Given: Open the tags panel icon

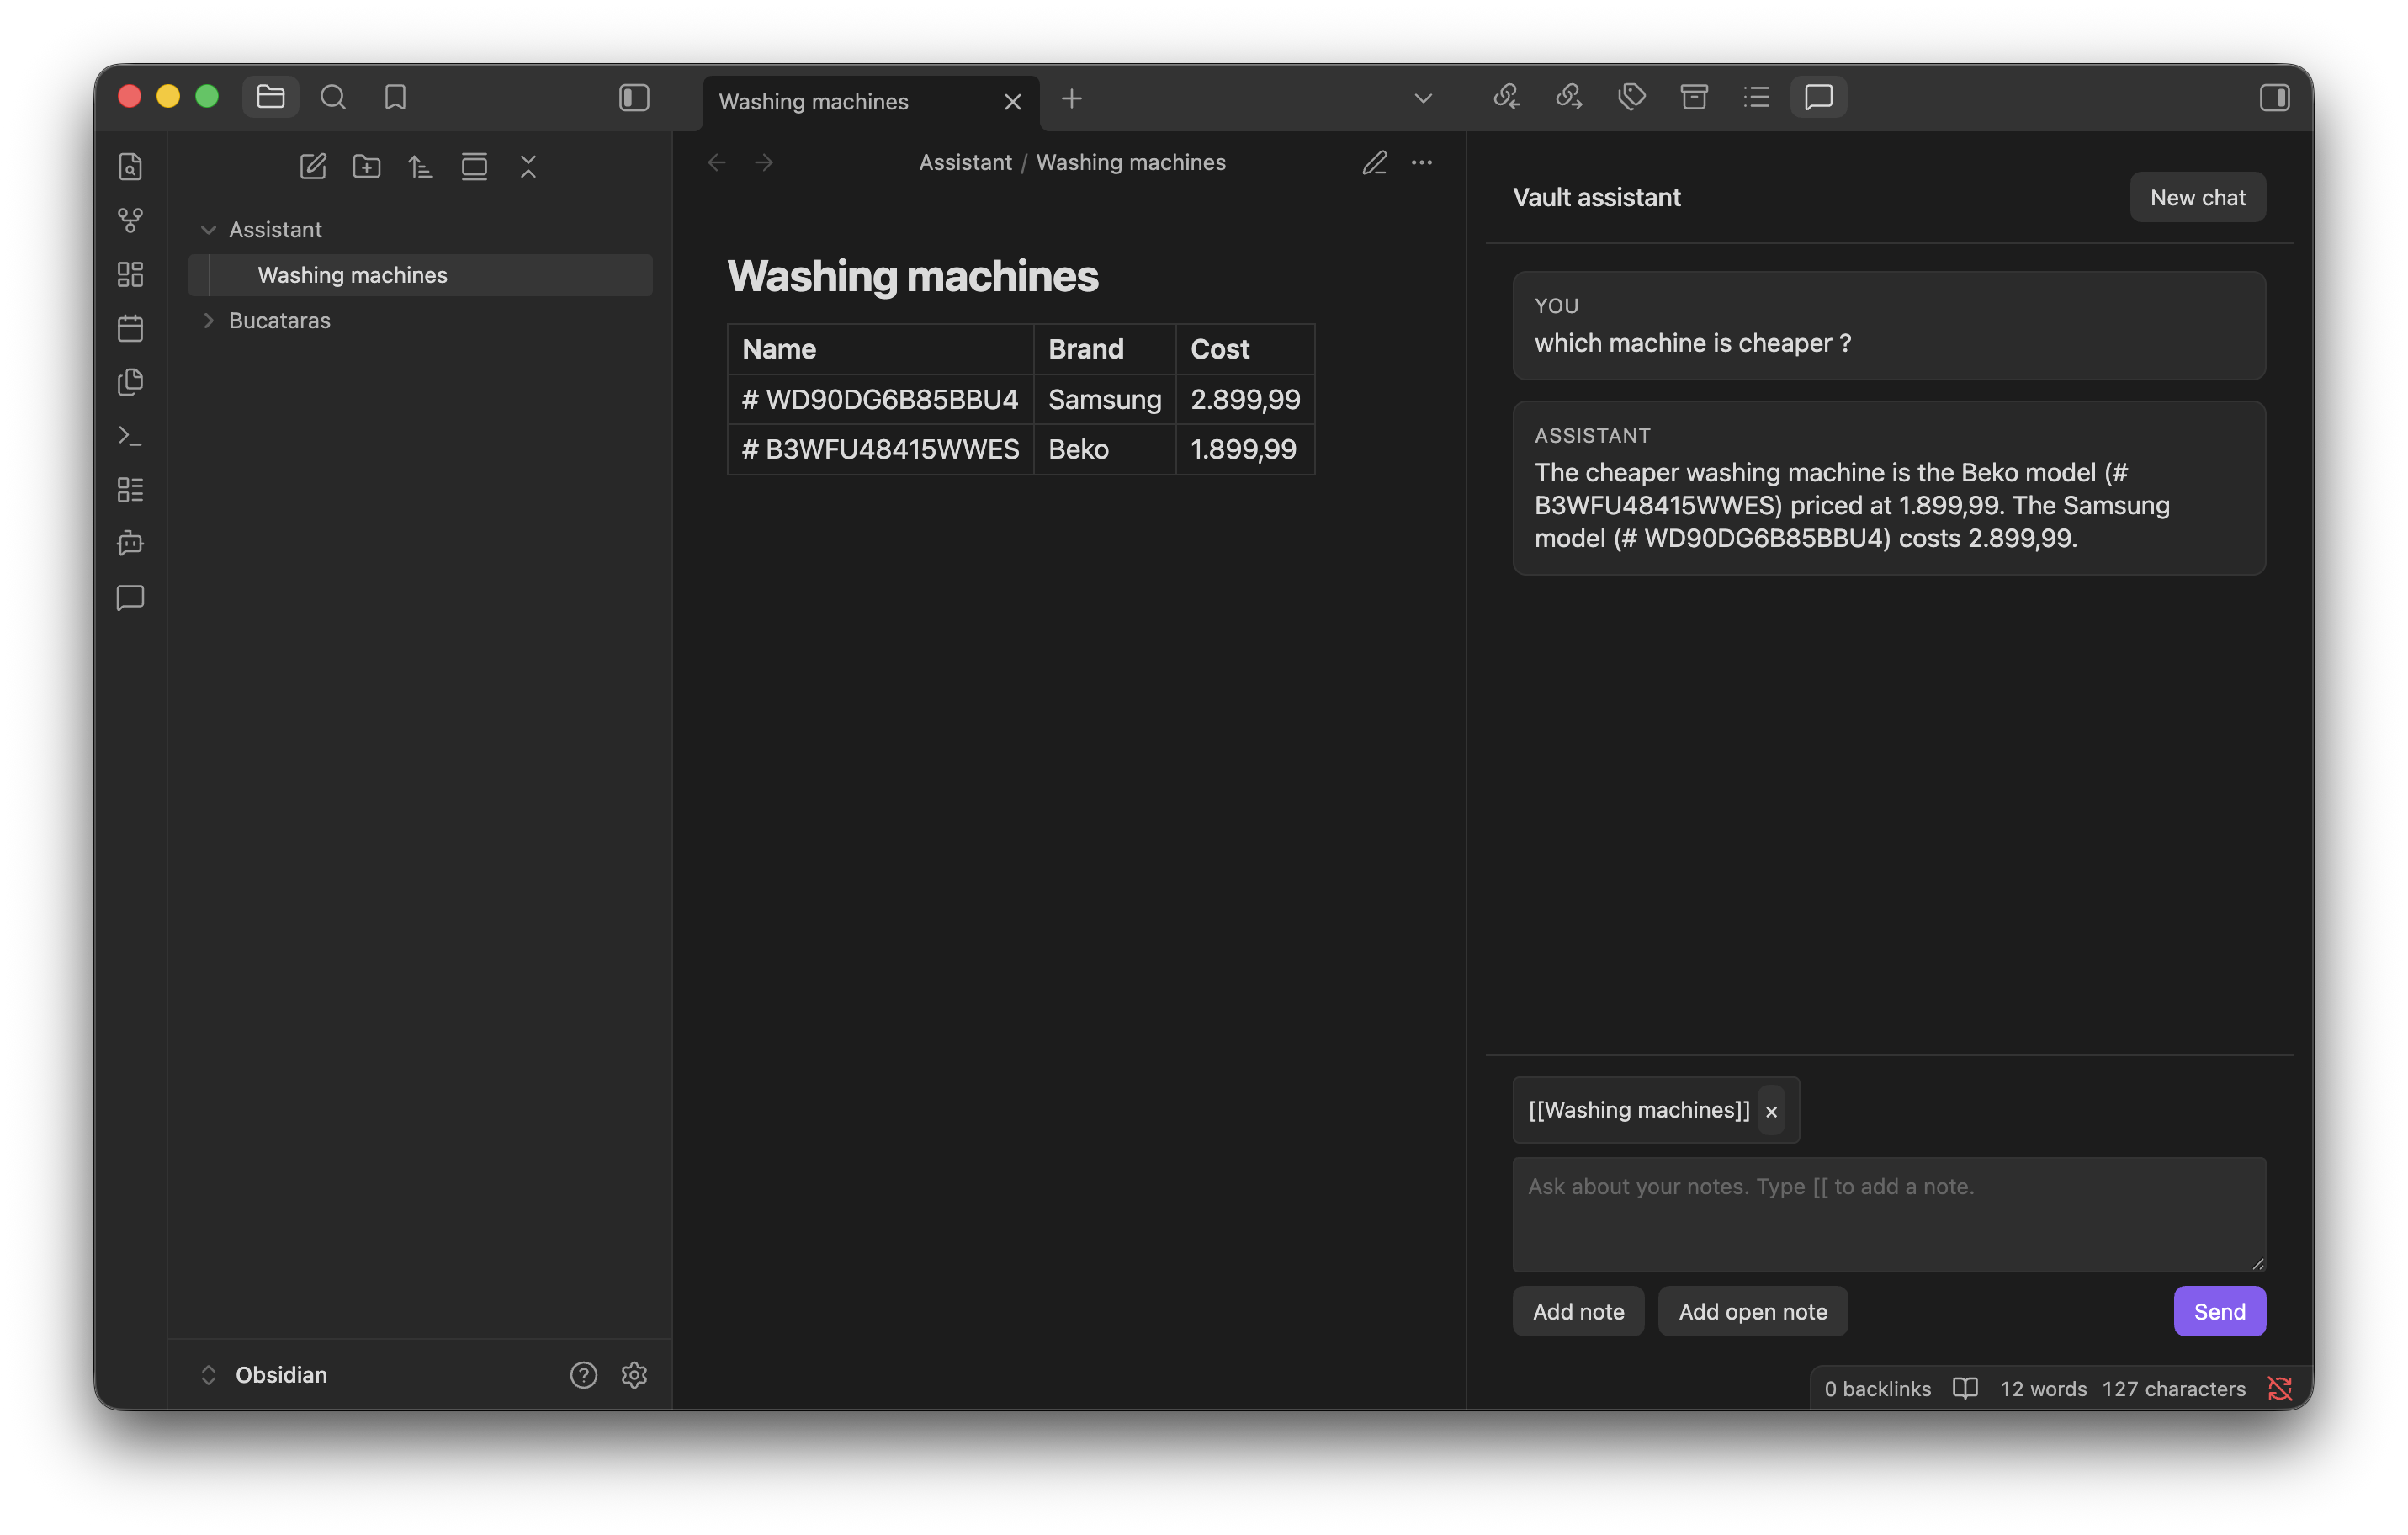Looking at the screenshot, I should (x=1631, y=97).
